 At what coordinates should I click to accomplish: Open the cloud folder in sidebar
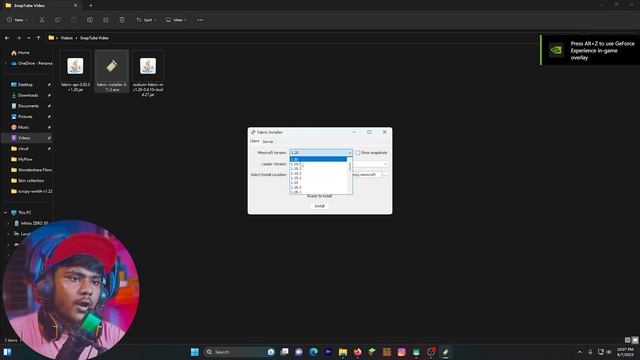point(23,149)
